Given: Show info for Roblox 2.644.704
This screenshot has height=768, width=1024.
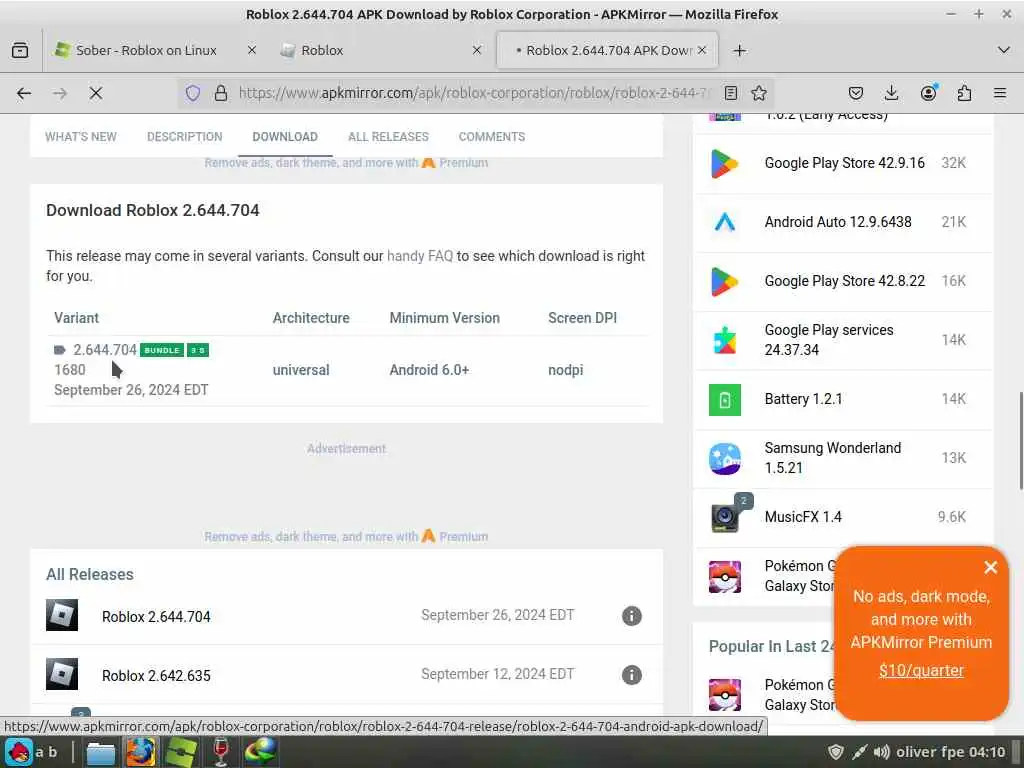Looking at the screenshot, I should (x=632, y=616).
